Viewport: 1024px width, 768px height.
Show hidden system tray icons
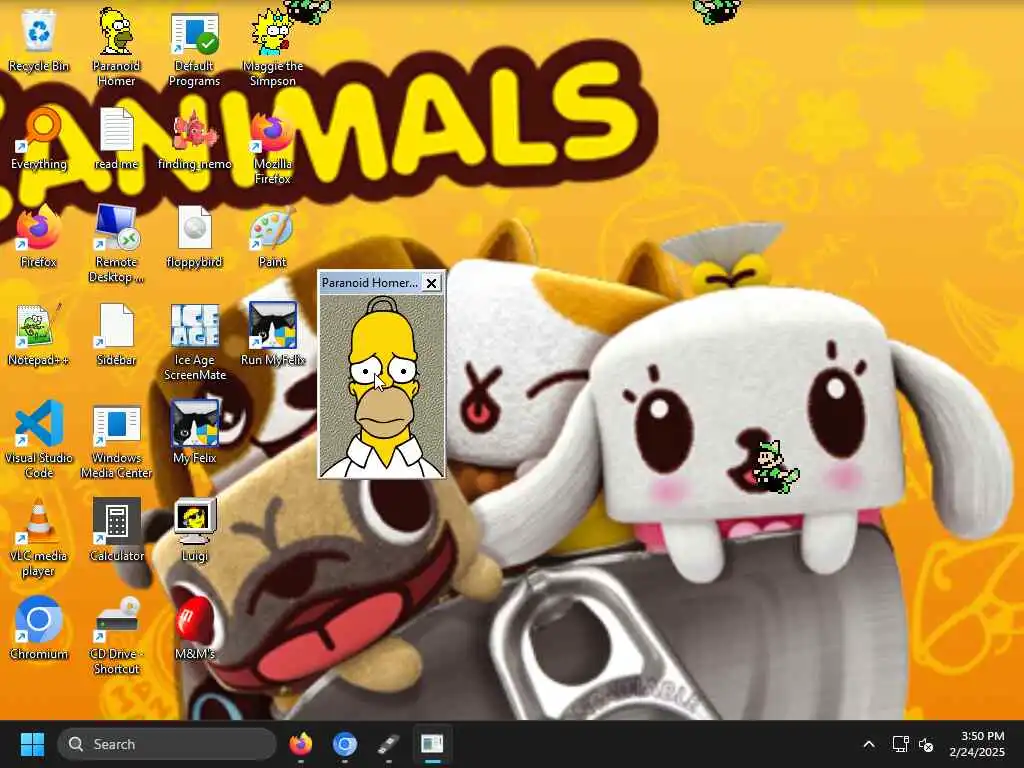[x=869, y=744]
